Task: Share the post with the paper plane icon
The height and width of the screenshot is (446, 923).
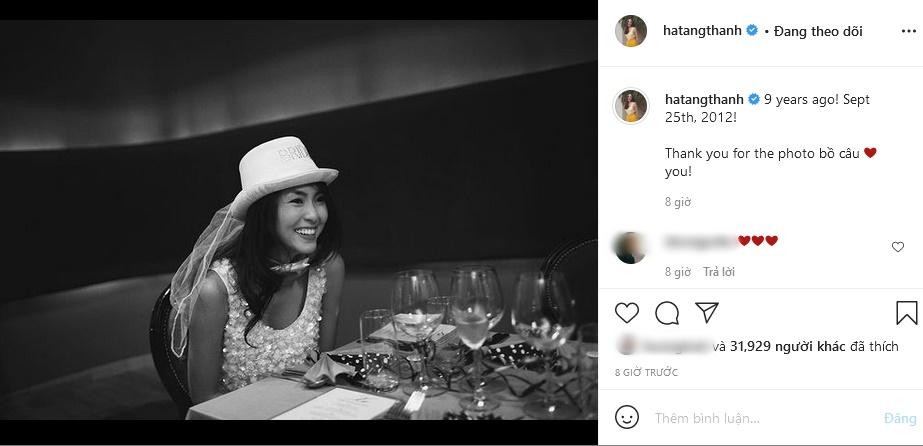Action: pyautogui.click(x=706, y=313)
